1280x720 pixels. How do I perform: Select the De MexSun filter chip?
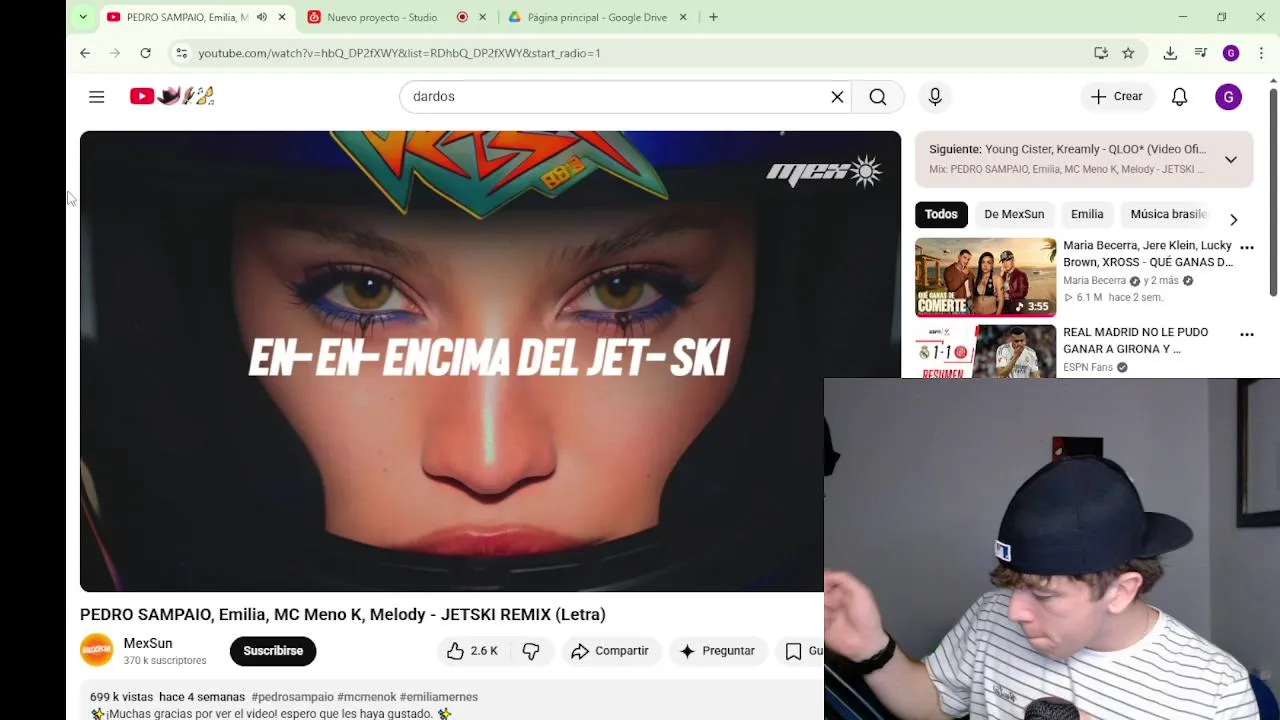[1014, 214]
